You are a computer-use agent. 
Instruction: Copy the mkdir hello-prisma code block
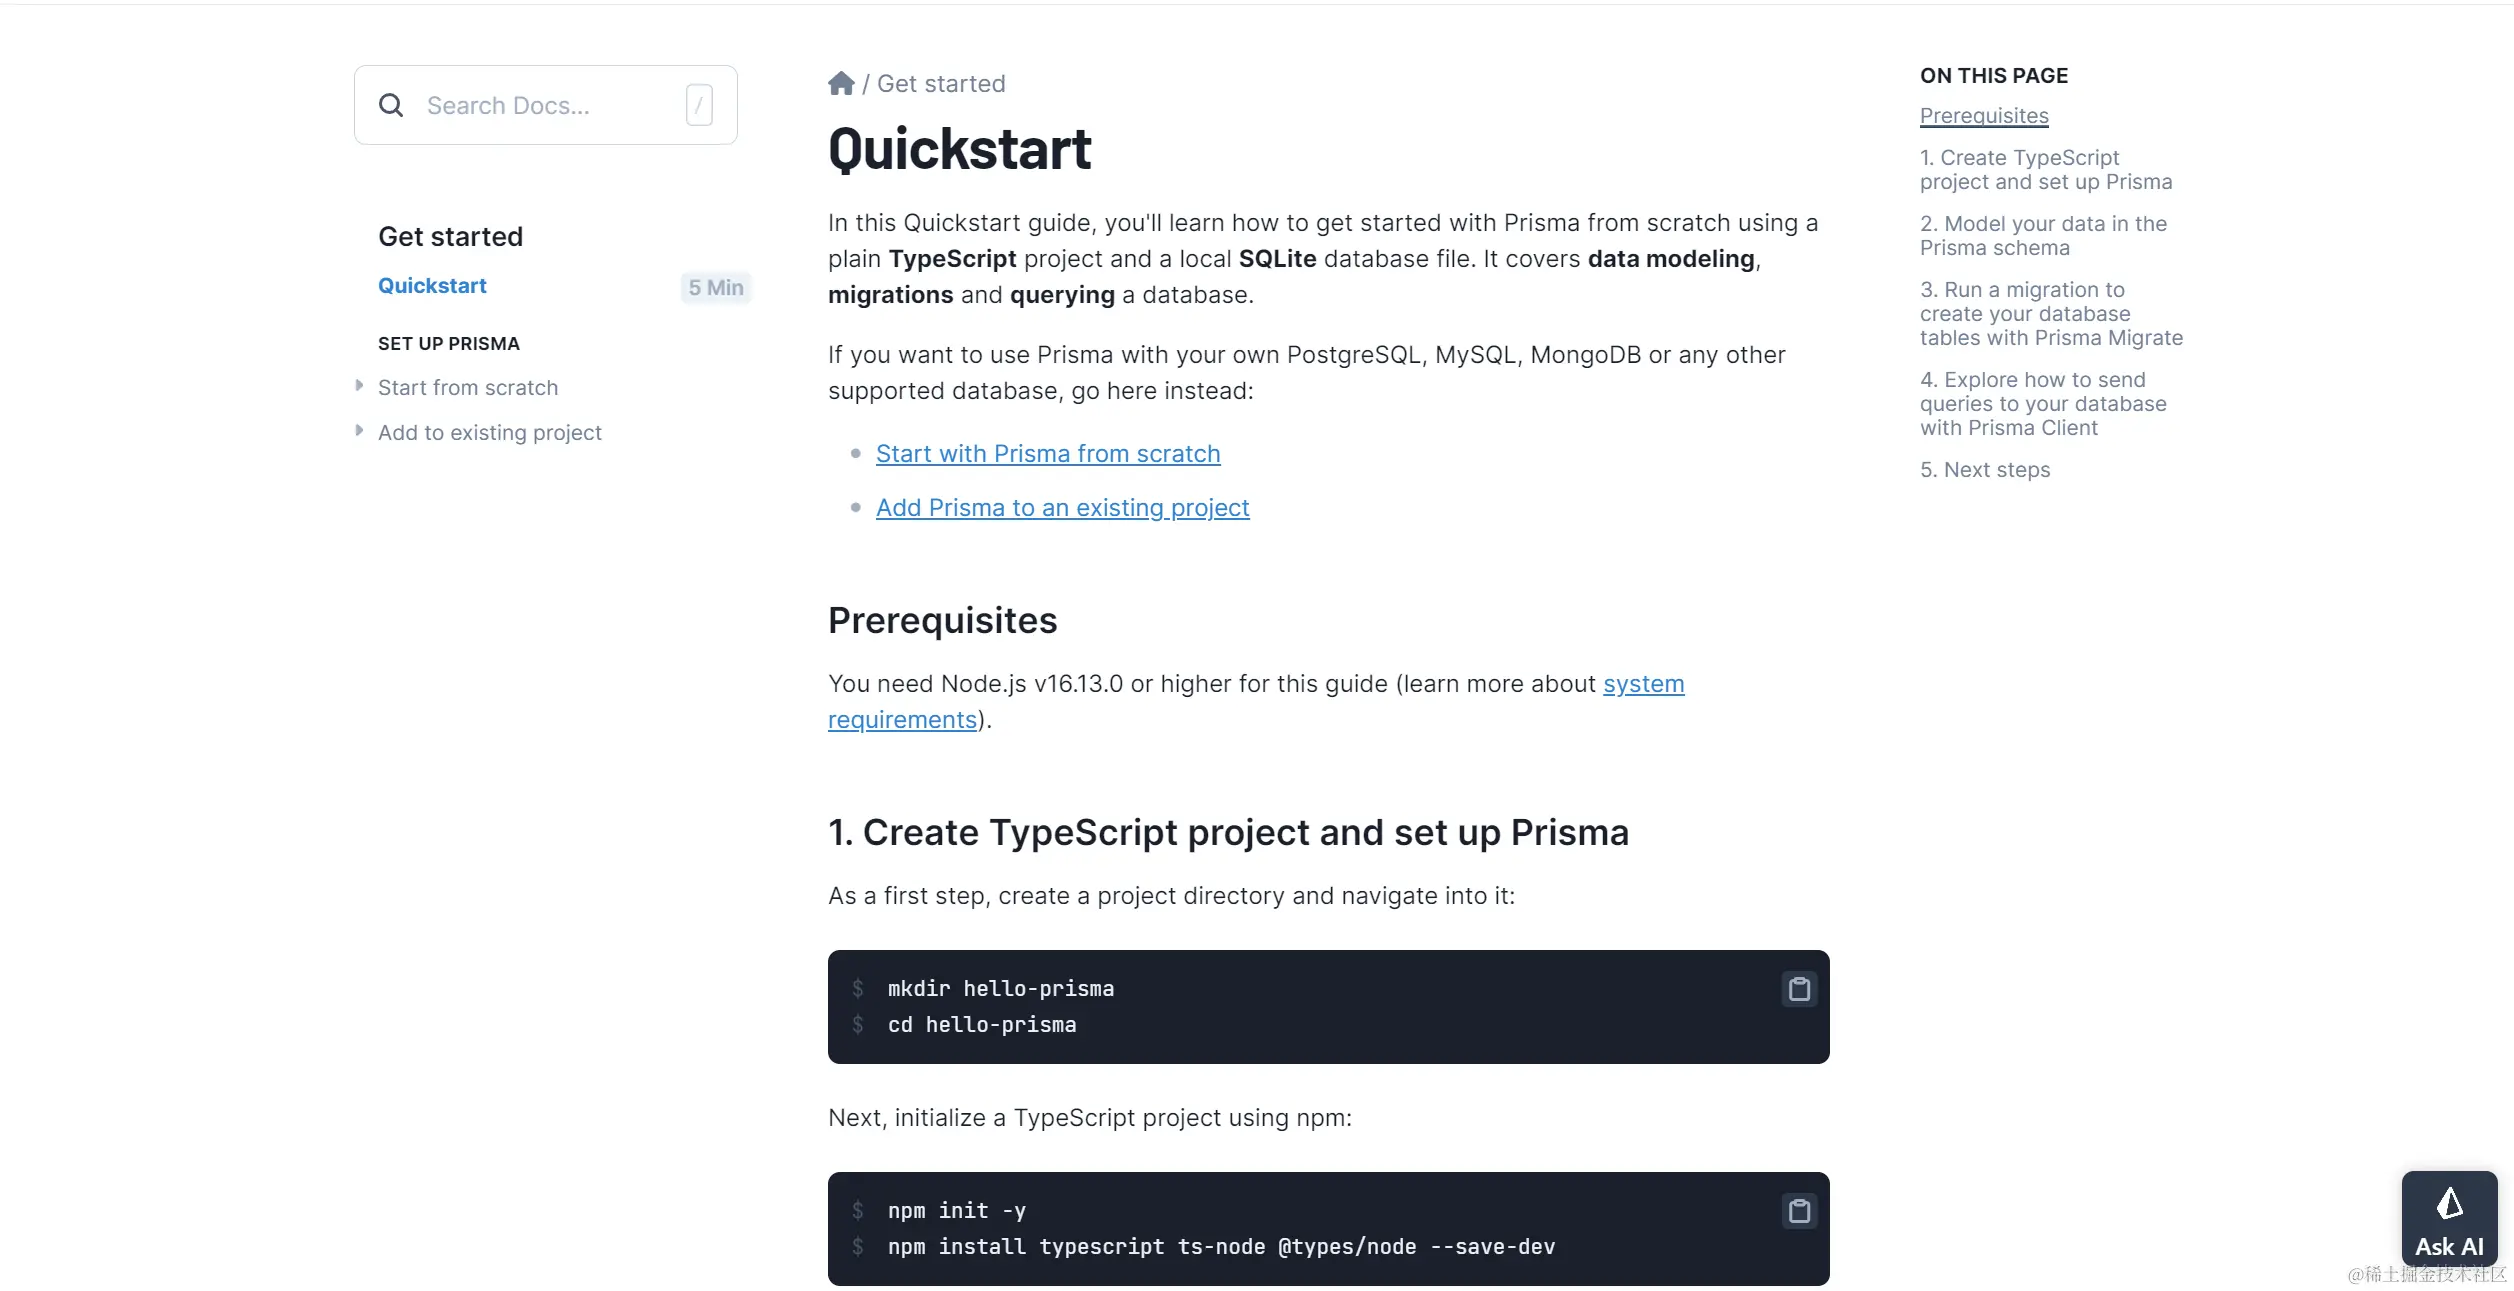(x=1799, y=990)
